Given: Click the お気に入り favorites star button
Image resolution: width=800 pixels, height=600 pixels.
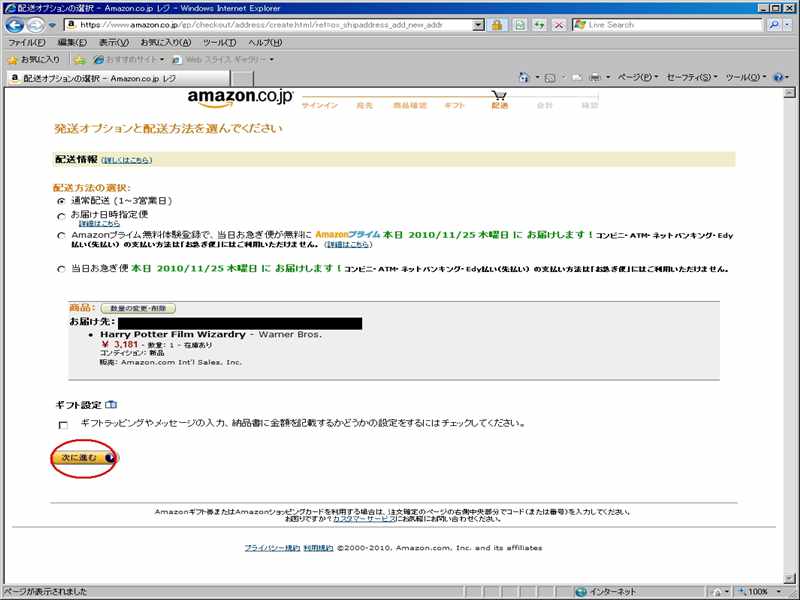Looking at the screenshot, I should tap(34, 60).
